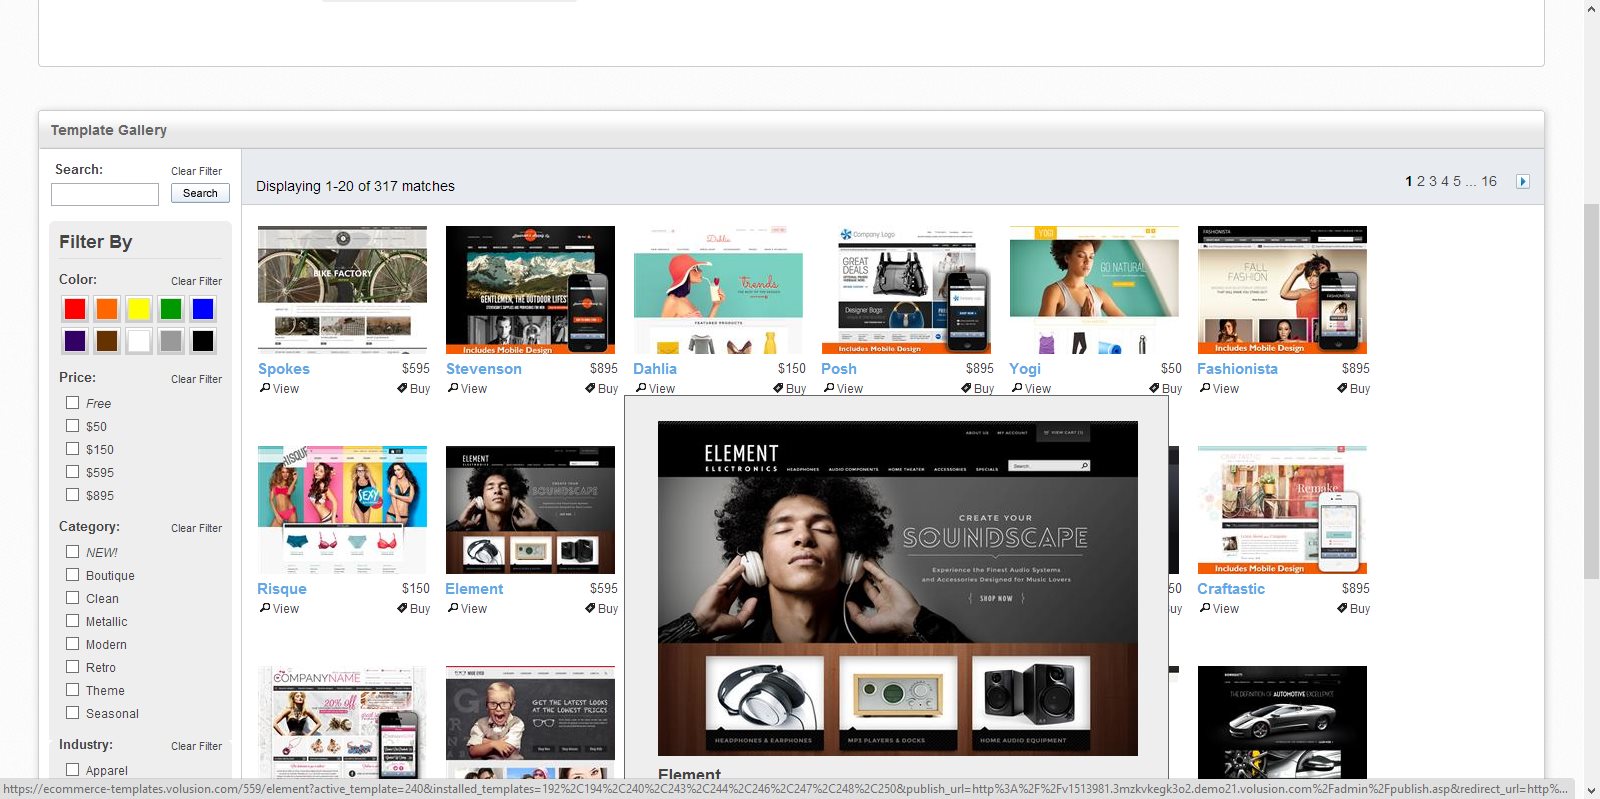The height and width of the screenshot is (799, 1600).
Task: Check the Seasonal category filter
Action: coord(72,713)
